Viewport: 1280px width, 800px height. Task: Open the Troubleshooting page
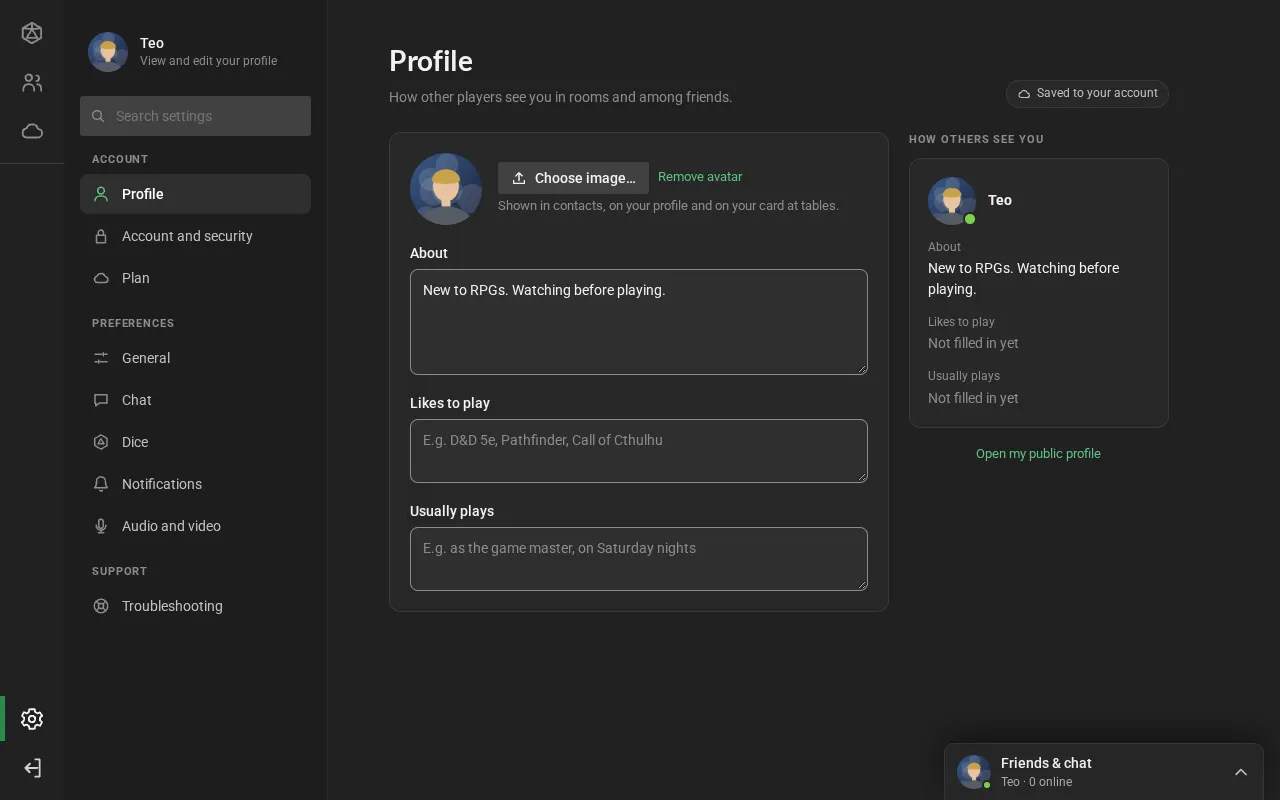coord(195,606)
